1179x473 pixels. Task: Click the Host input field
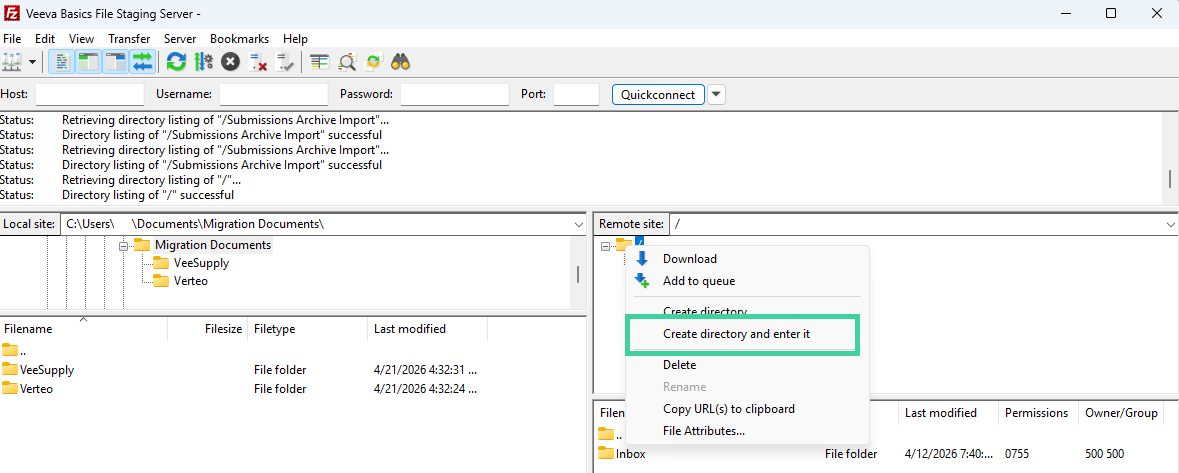(89, 94)
